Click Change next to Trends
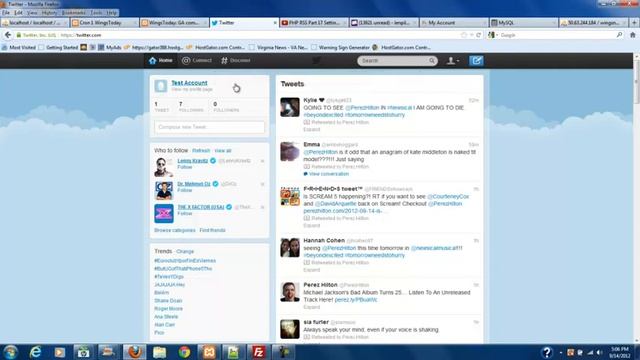This screenshot has height=360, width=640. (185, 251)
